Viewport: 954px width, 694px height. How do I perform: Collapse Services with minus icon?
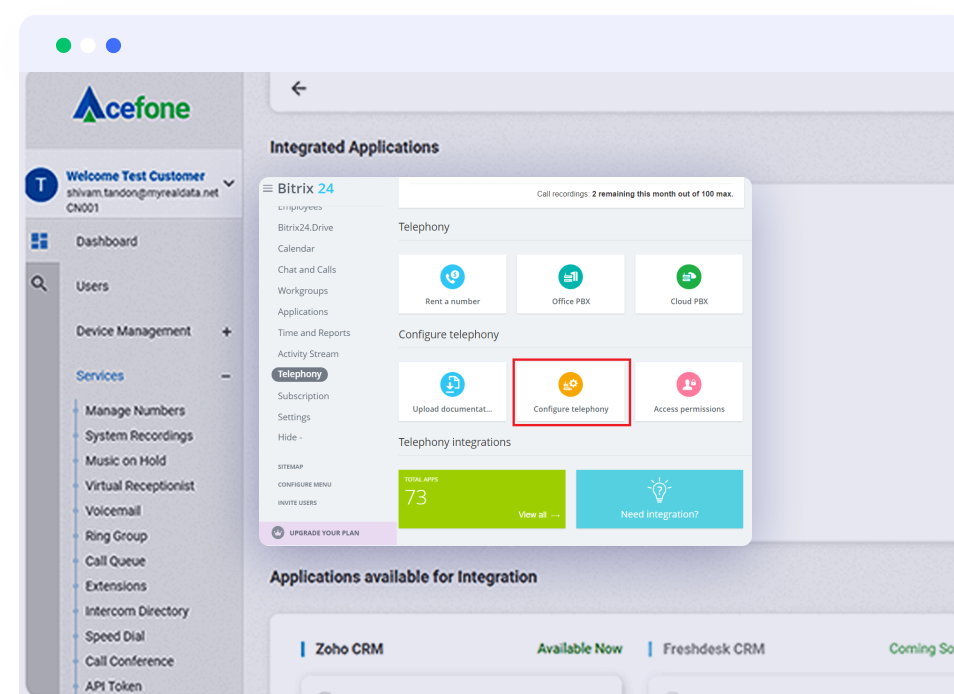(226, 376)
